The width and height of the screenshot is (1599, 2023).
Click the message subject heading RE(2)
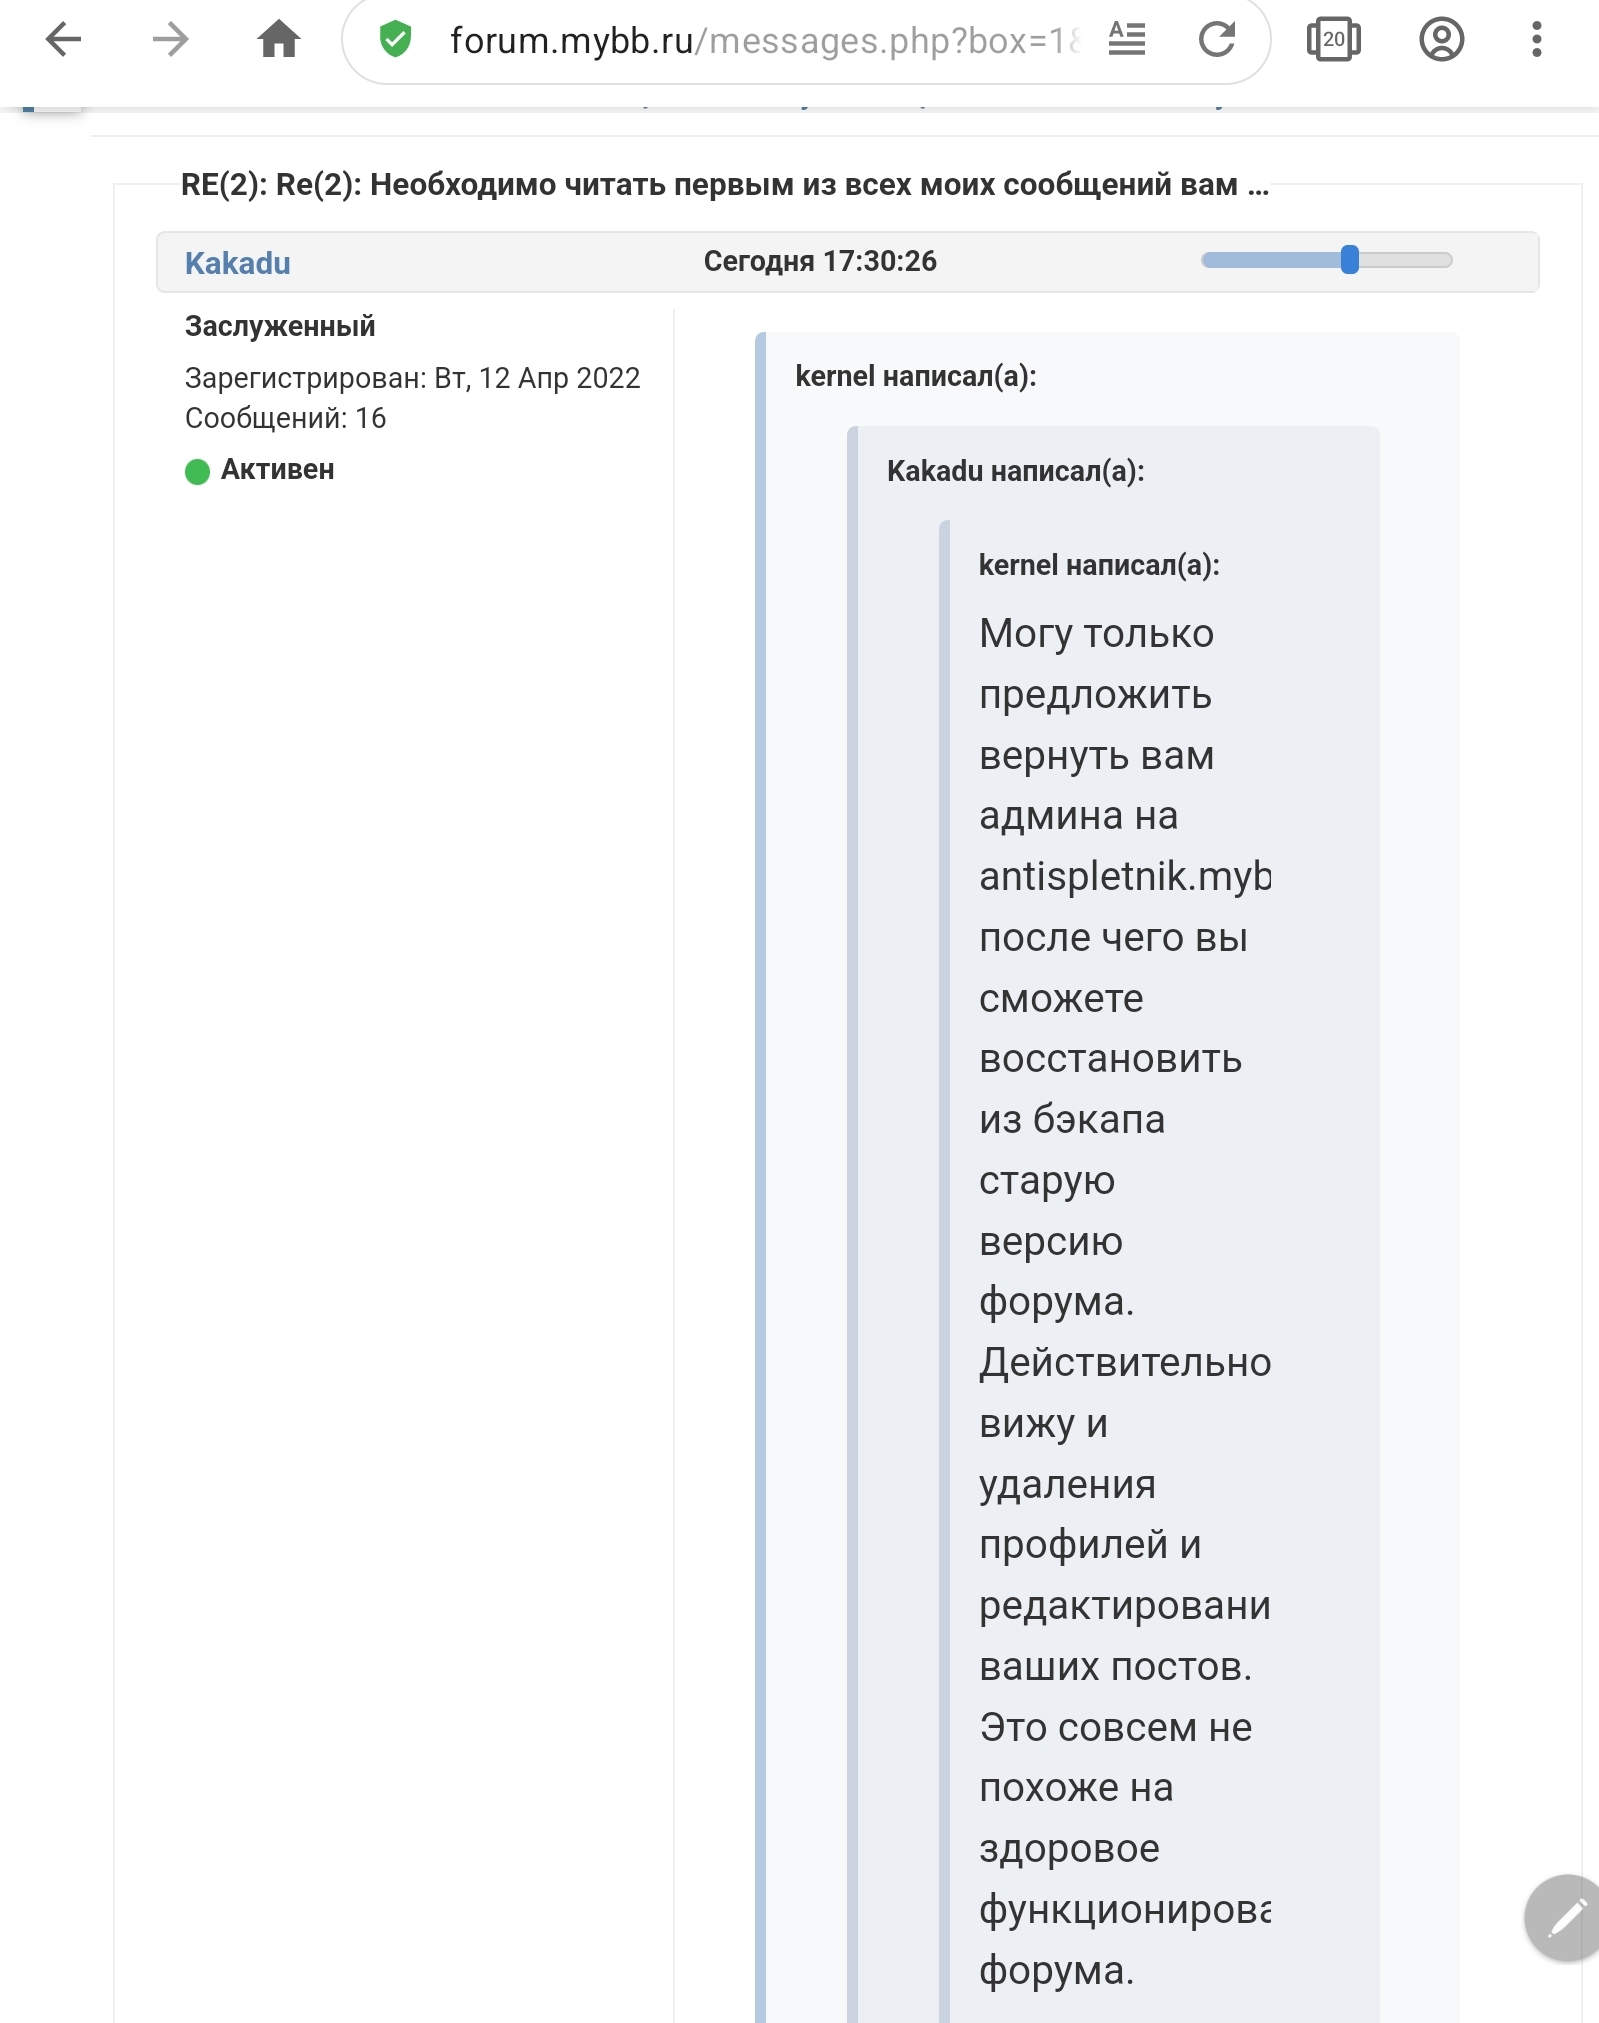coord(725,185)
